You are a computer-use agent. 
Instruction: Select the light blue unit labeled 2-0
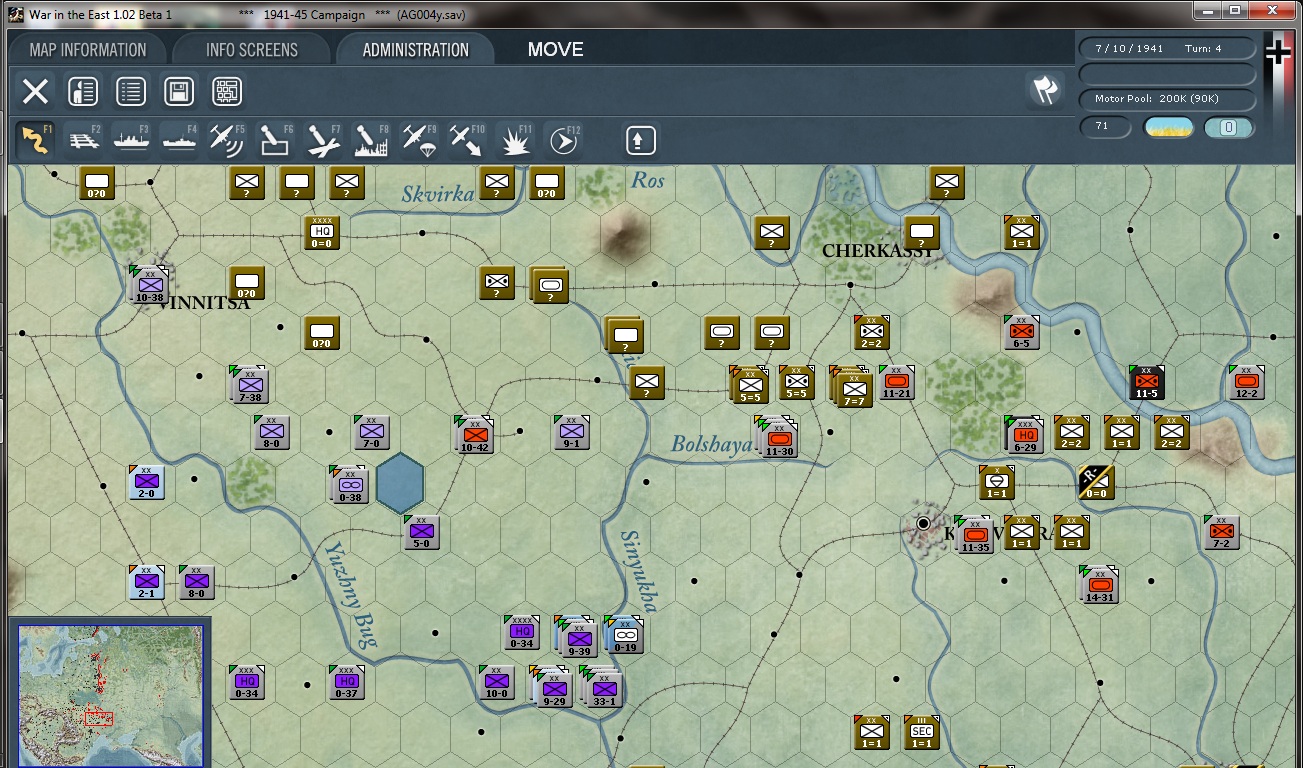146,482
